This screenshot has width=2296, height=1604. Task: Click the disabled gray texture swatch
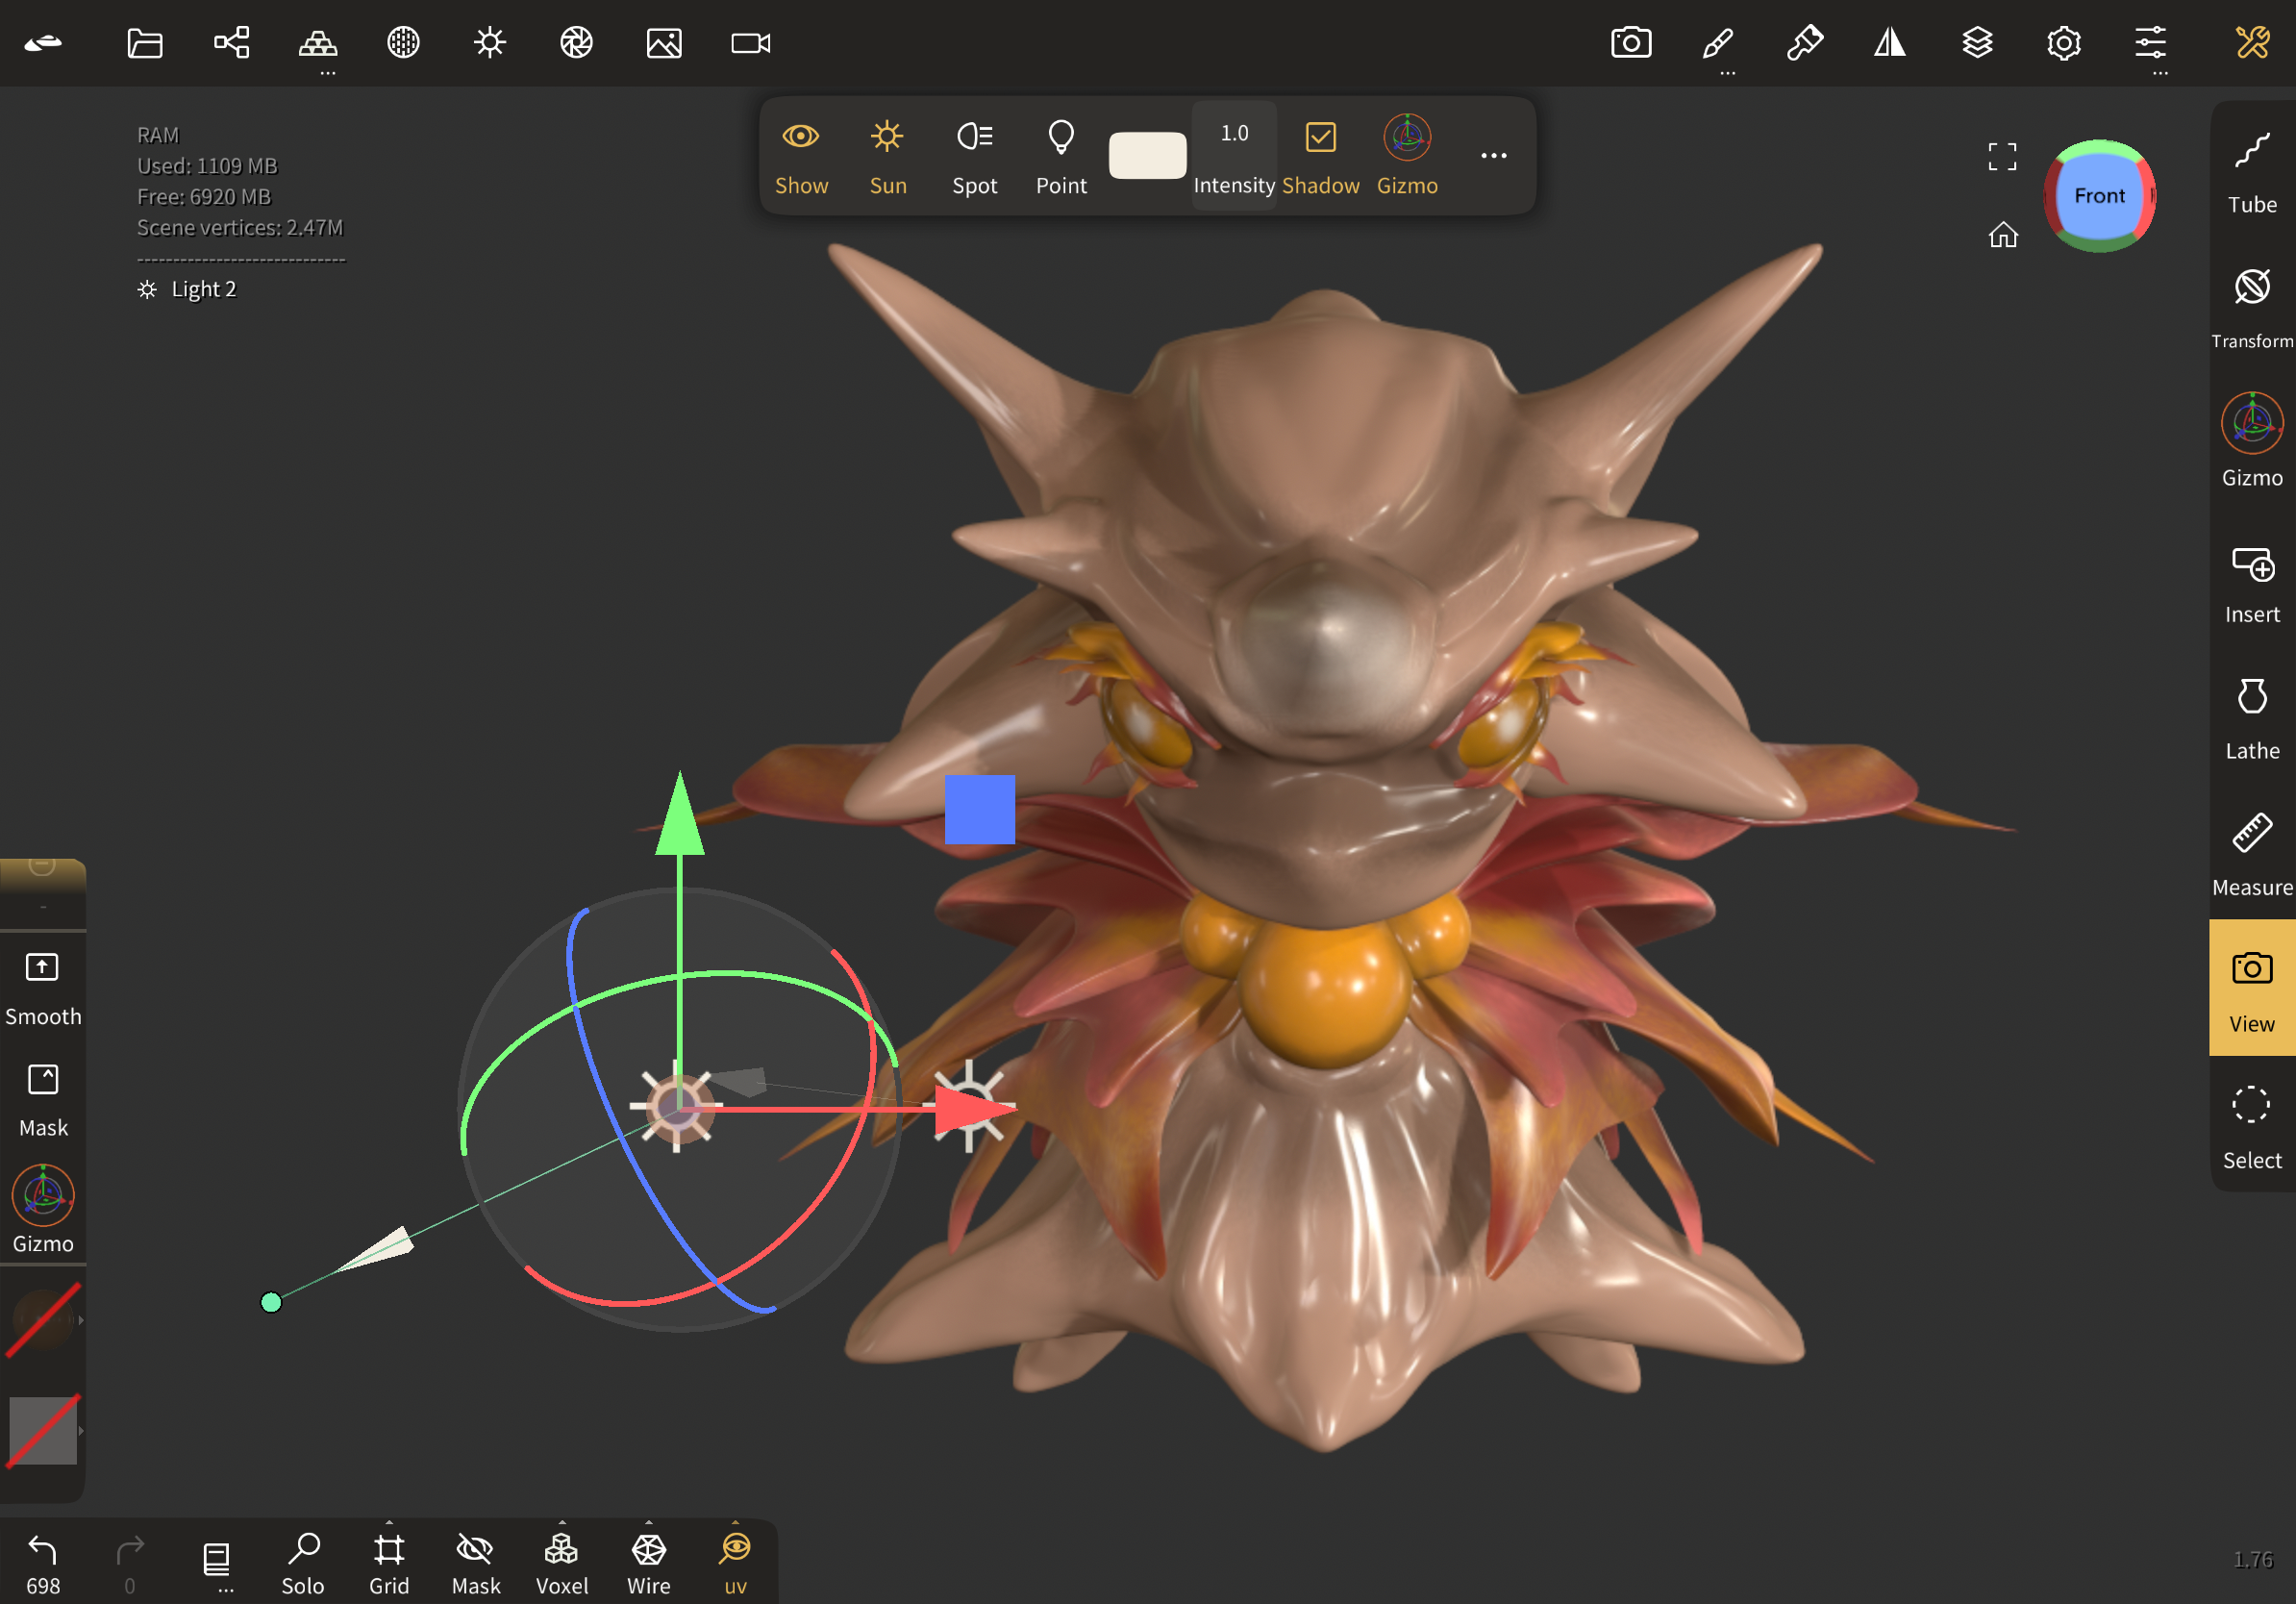pos(42,1430)
